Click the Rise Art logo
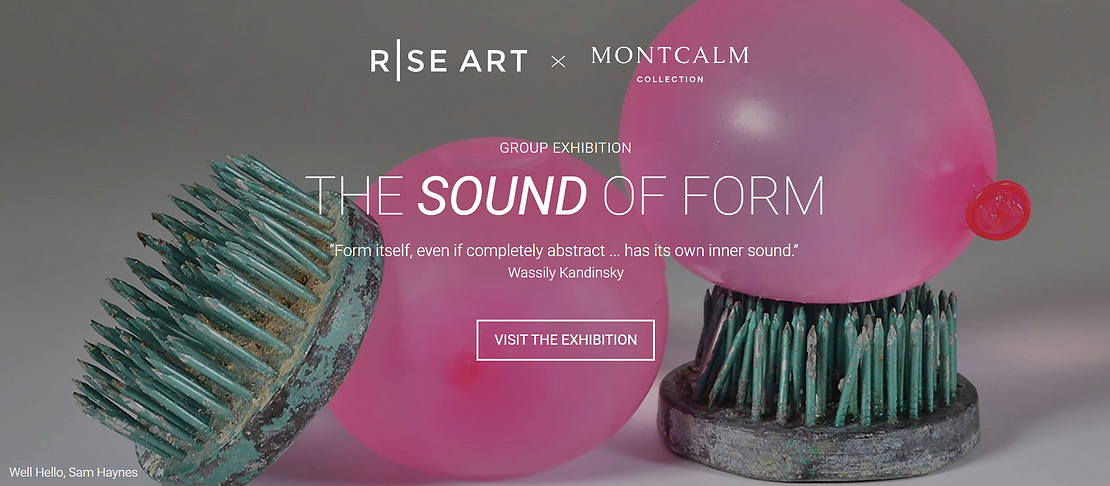The width and height of the screenshot is (1110, 486). point(448,61)
